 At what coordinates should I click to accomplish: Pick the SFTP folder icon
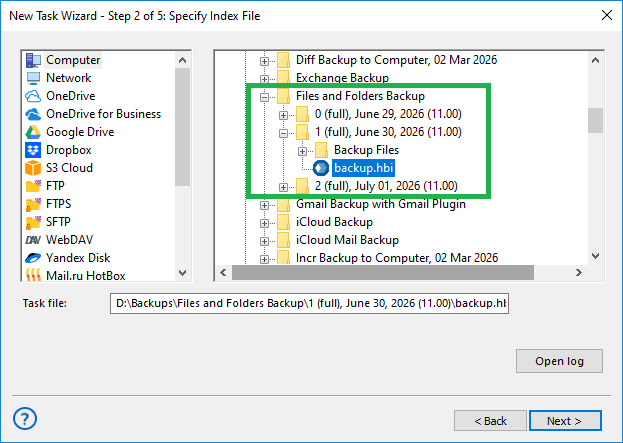pyautogui.click(x=33, y=222)
